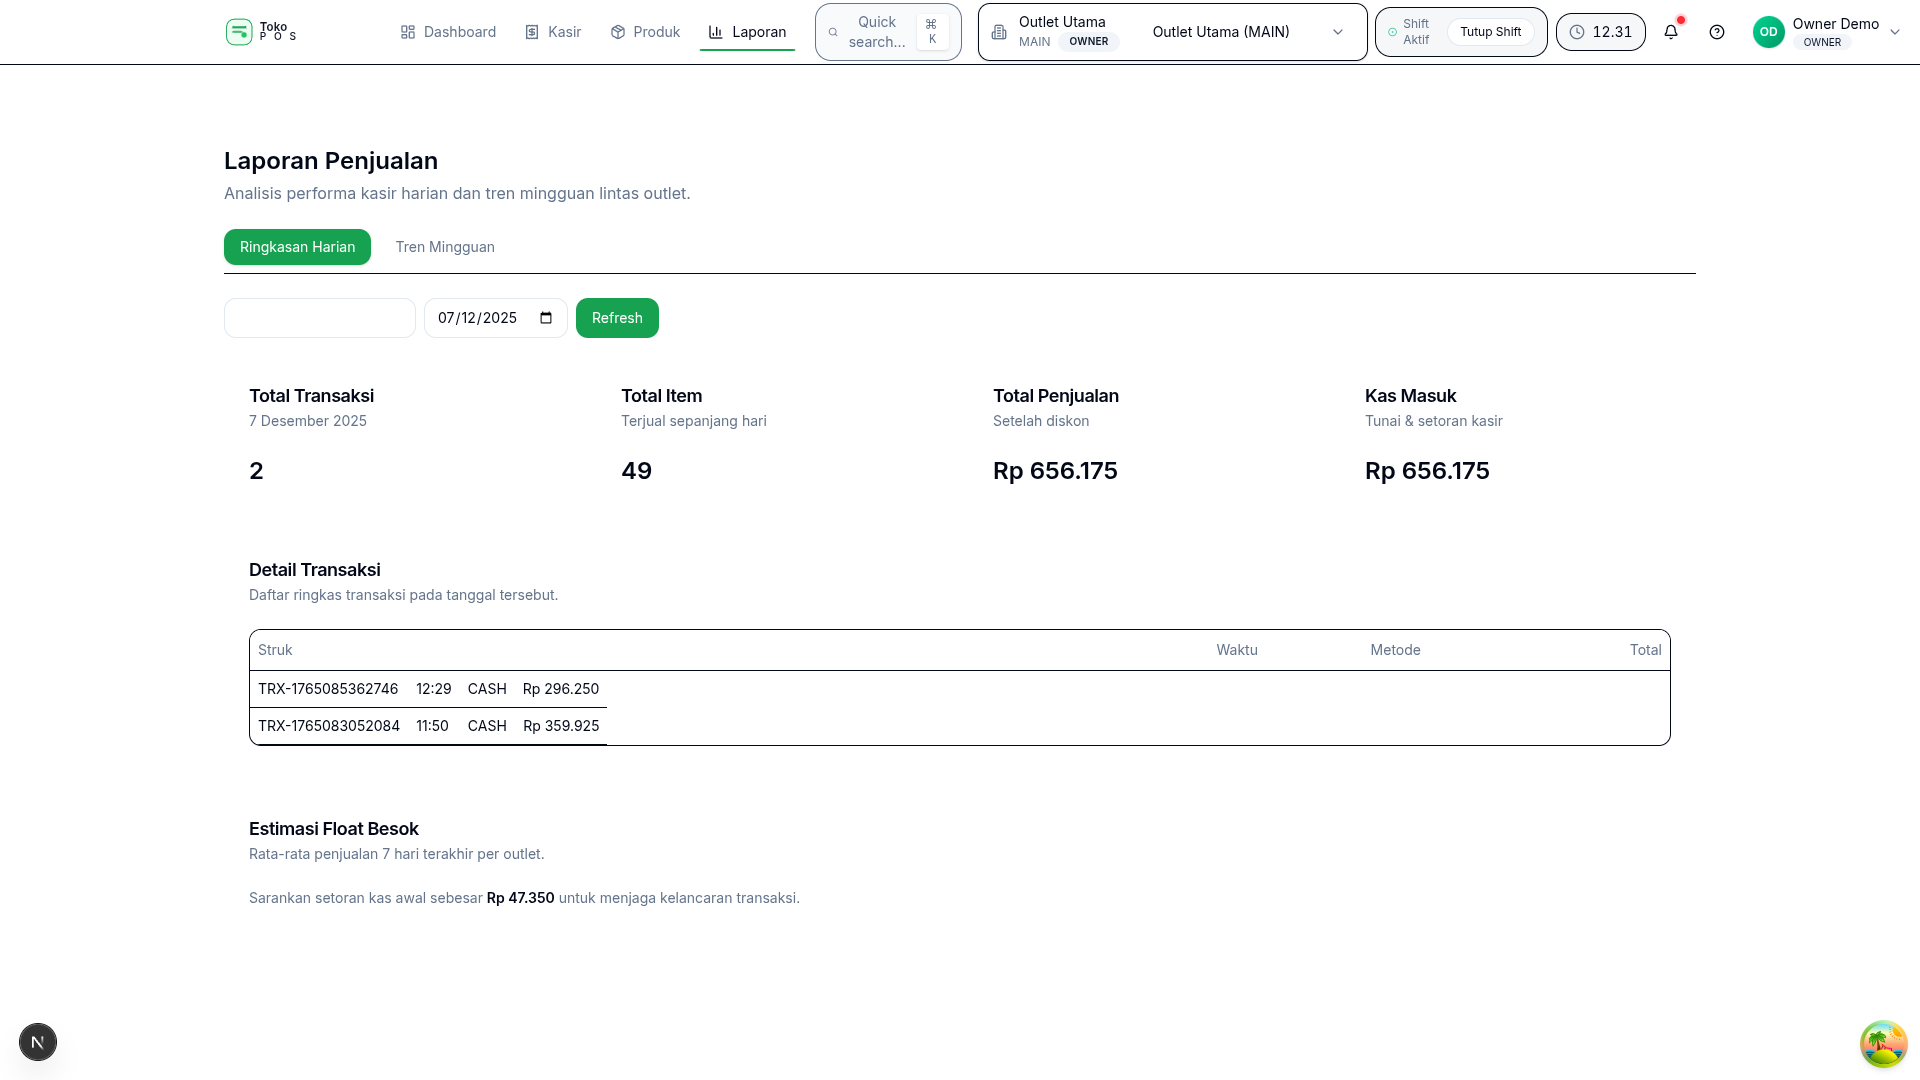This screenshot has height=1080, width=1920.
Task: Open the date picker calendar icon
Action: [546, 318]
